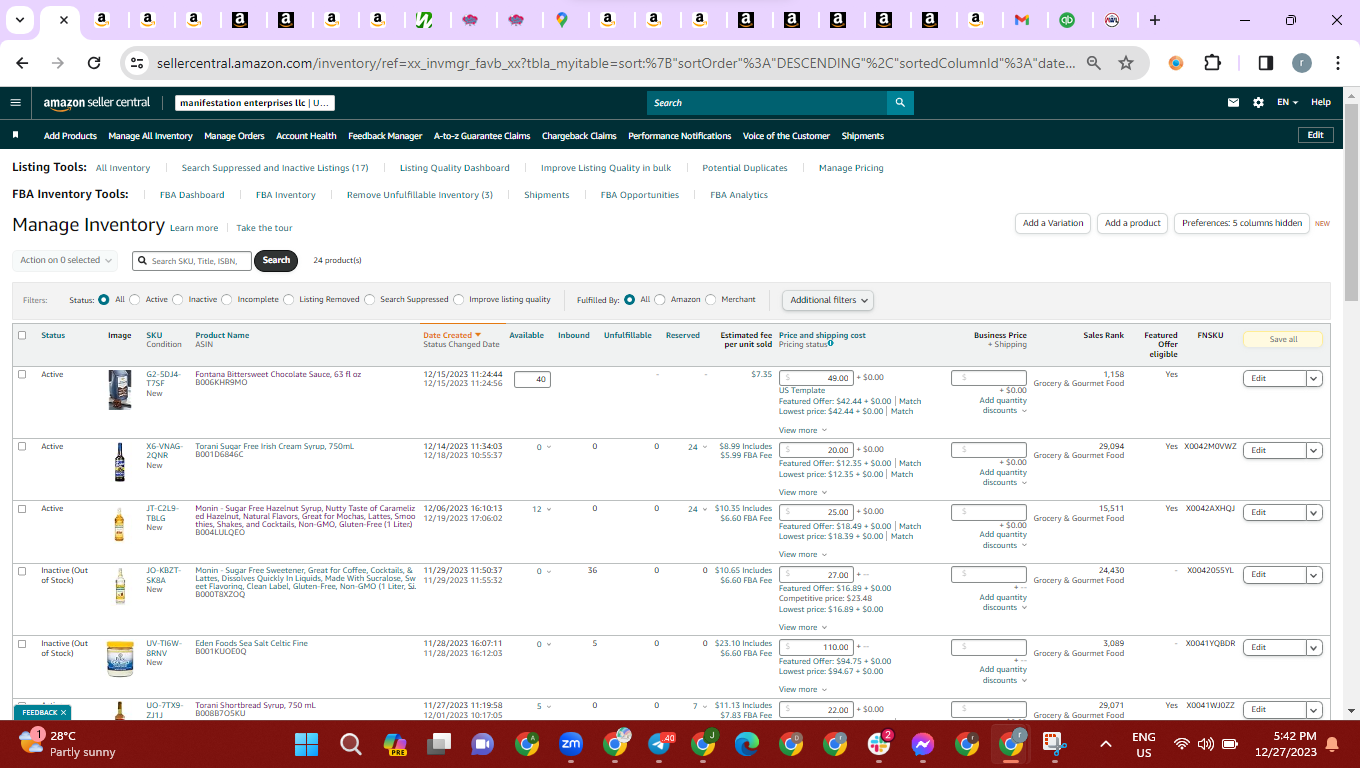Click the Save all button
The width and height of the screenshot is (1360, 768).
[1283, 339]
